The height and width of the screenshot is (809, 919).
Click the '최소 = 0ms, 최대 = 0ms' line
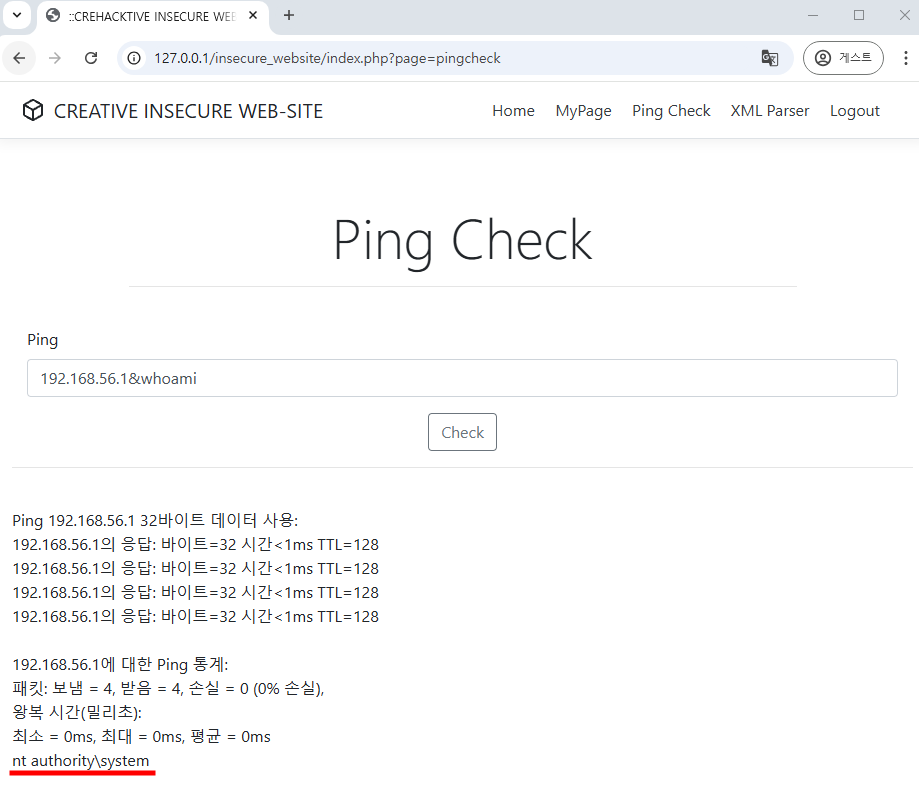click(141, 736)
